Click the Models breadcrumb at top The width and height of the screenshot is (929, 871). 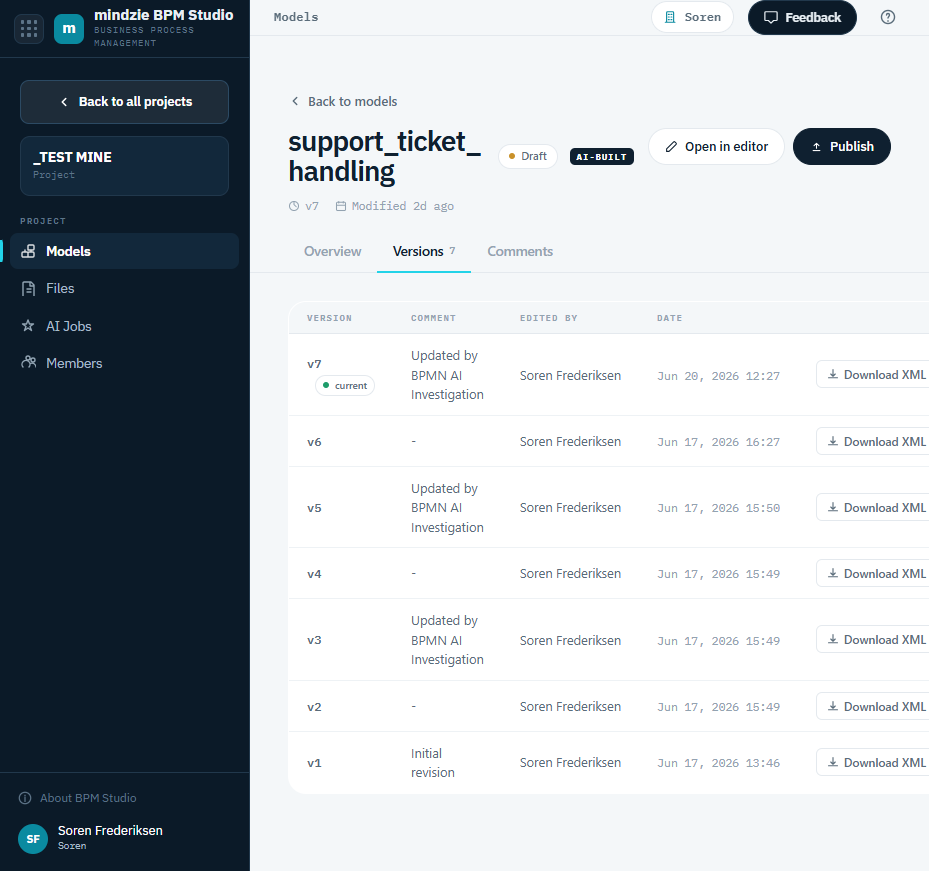click(x=296, y=17)
